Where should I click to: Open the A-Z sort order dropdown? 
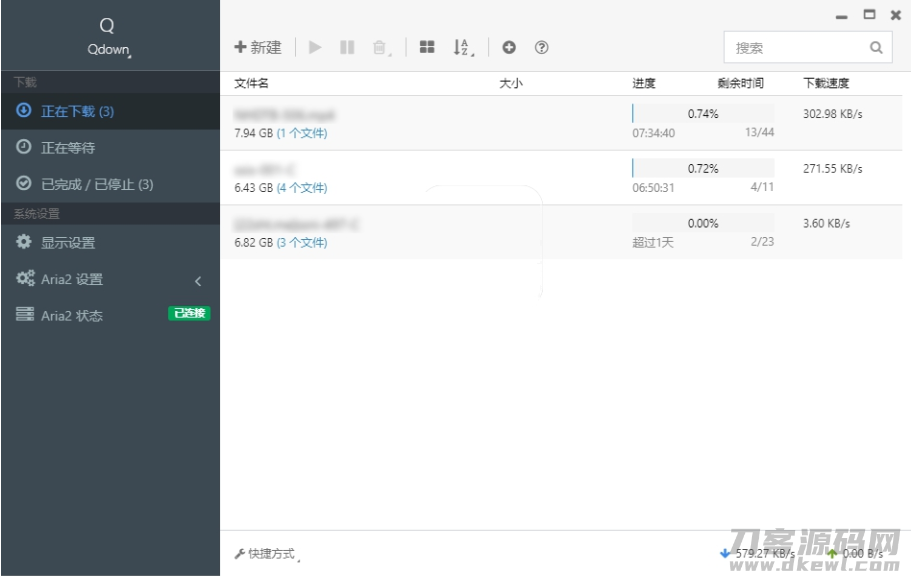point(463,47)
